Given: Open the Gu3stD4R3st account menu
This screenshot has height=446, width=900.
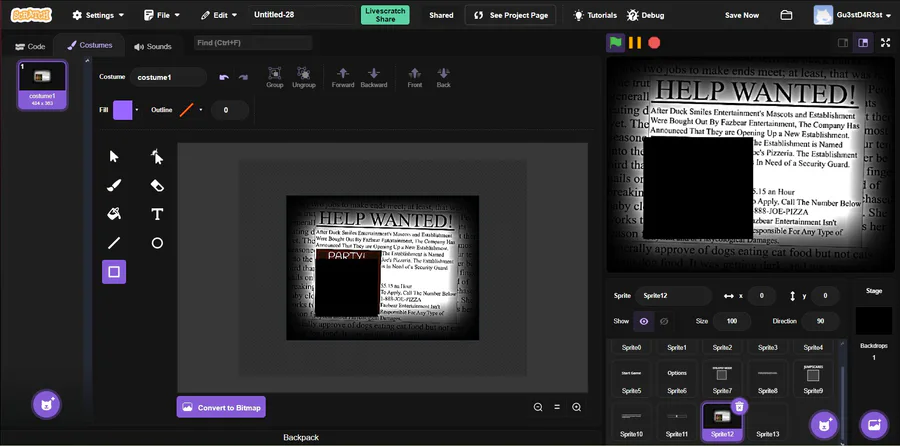Looking at the screenshot, I should [x=851, y=15].
